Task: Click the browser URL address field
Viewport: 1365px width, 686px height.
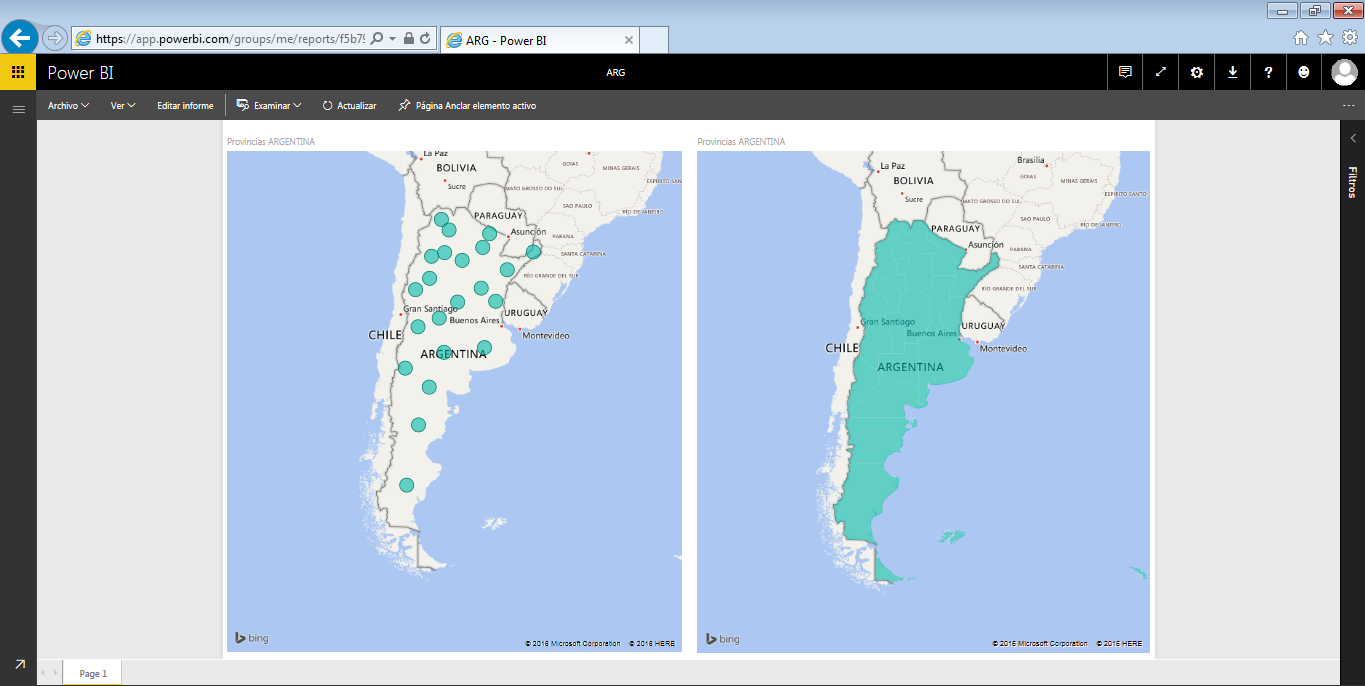Action: 232,39
